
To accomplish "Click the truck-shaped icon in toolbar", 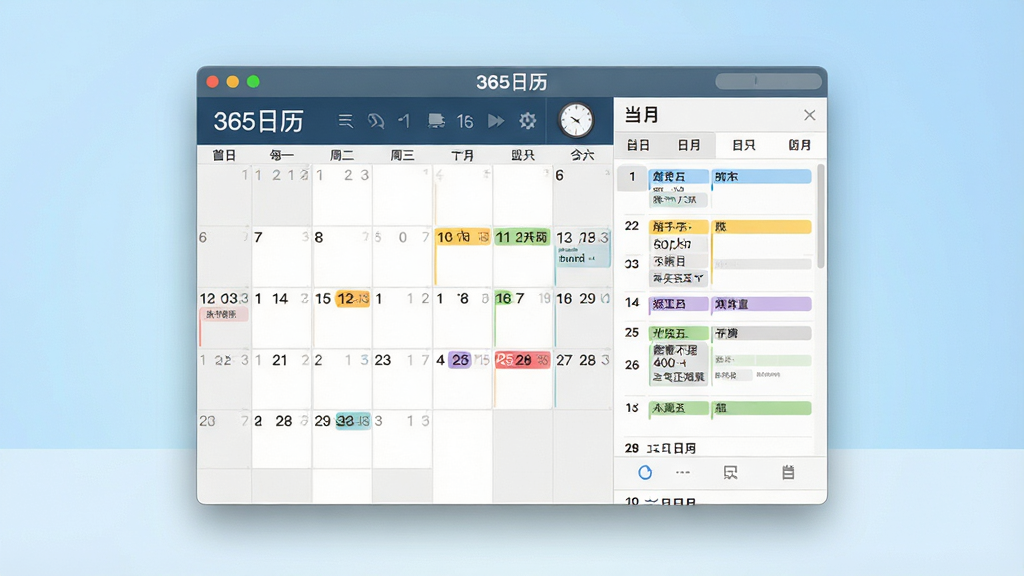I will [x=436, y=121].
